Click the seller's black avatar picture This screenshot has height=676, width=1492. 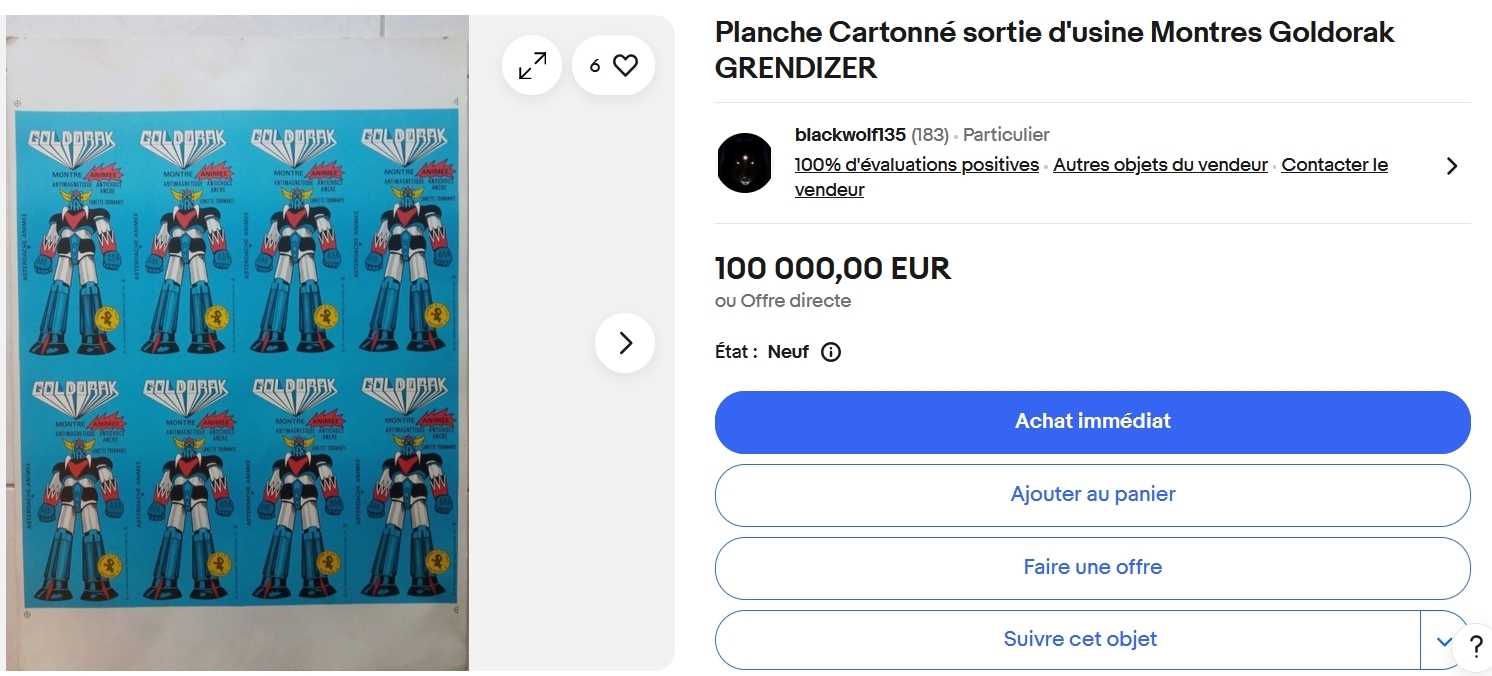[x=745, y=163]
